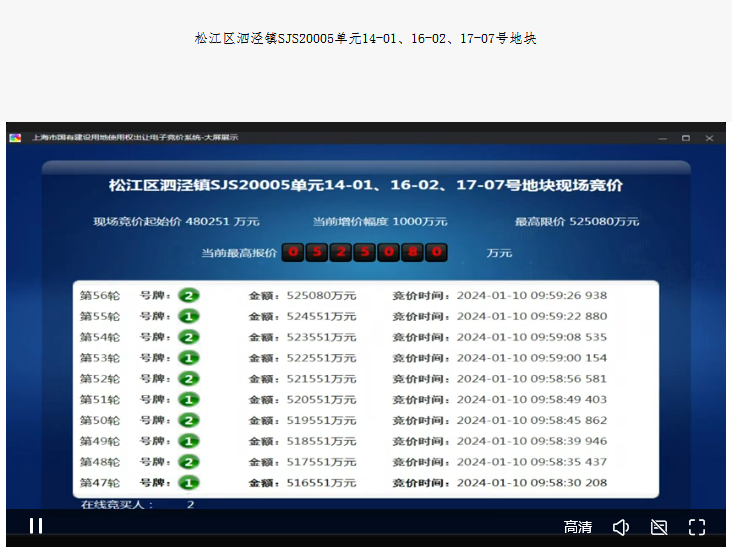Click the green badge 1 in round 55
The image size is (732, 556).
point(189,316)
